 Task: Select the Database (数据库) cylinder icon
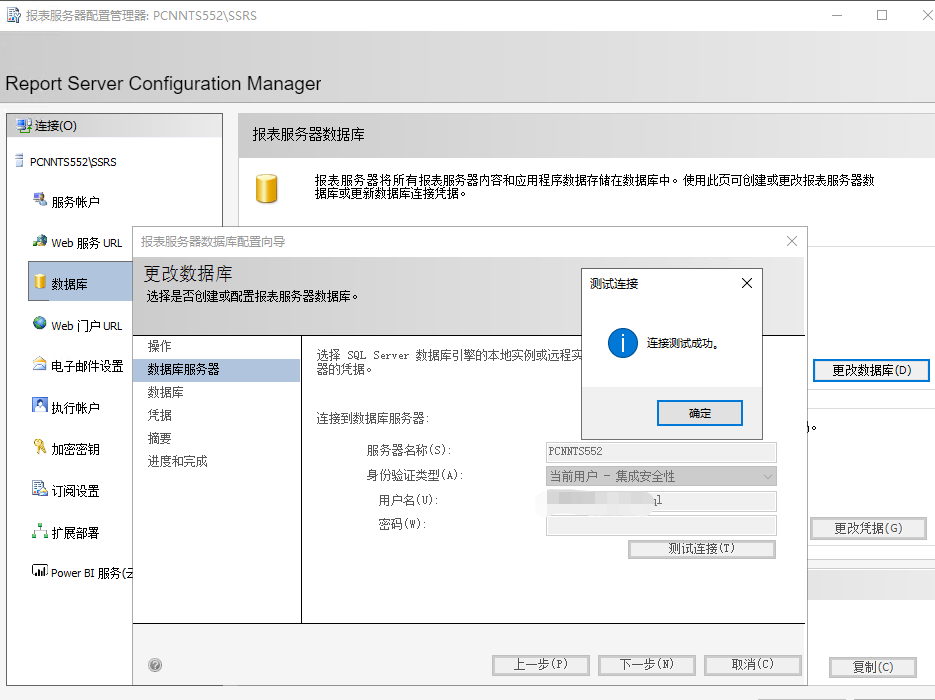point(40,281)
